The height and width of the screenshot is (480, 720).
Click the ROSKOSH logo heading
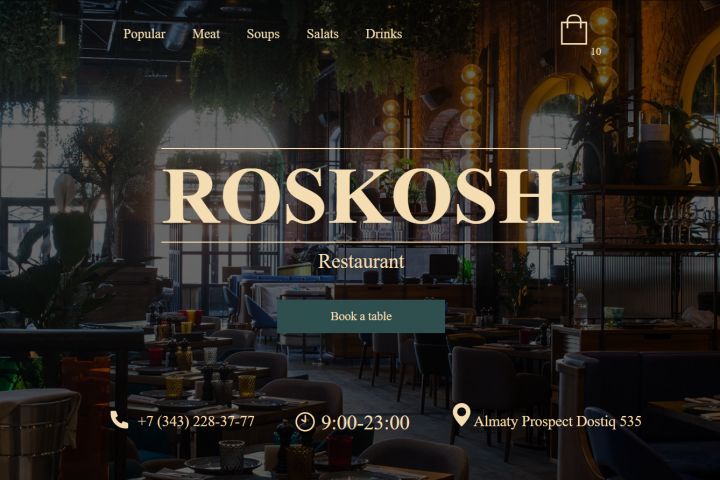[x=361, y=196]
